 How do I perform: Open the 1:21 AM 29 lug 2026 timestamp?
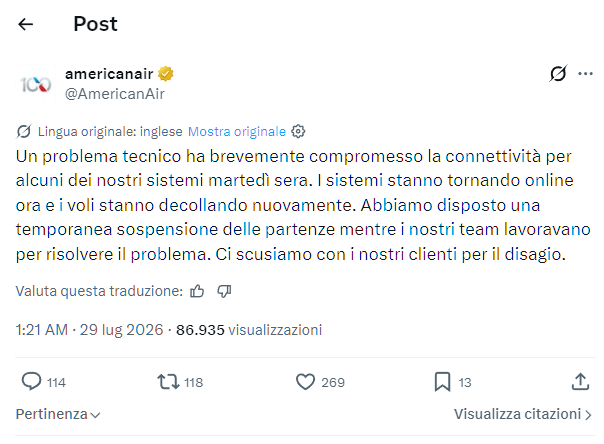[89, 330]
